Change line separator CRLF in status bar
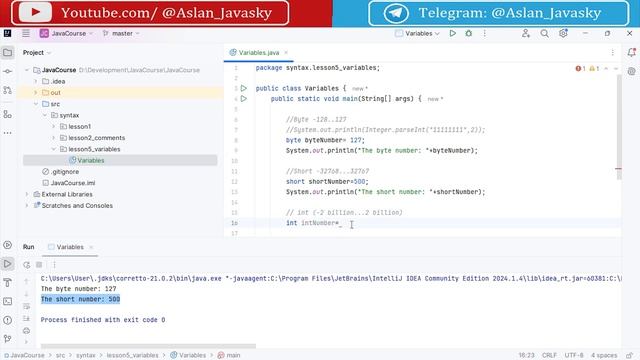The image size is (640, 360). pos(549,356)
